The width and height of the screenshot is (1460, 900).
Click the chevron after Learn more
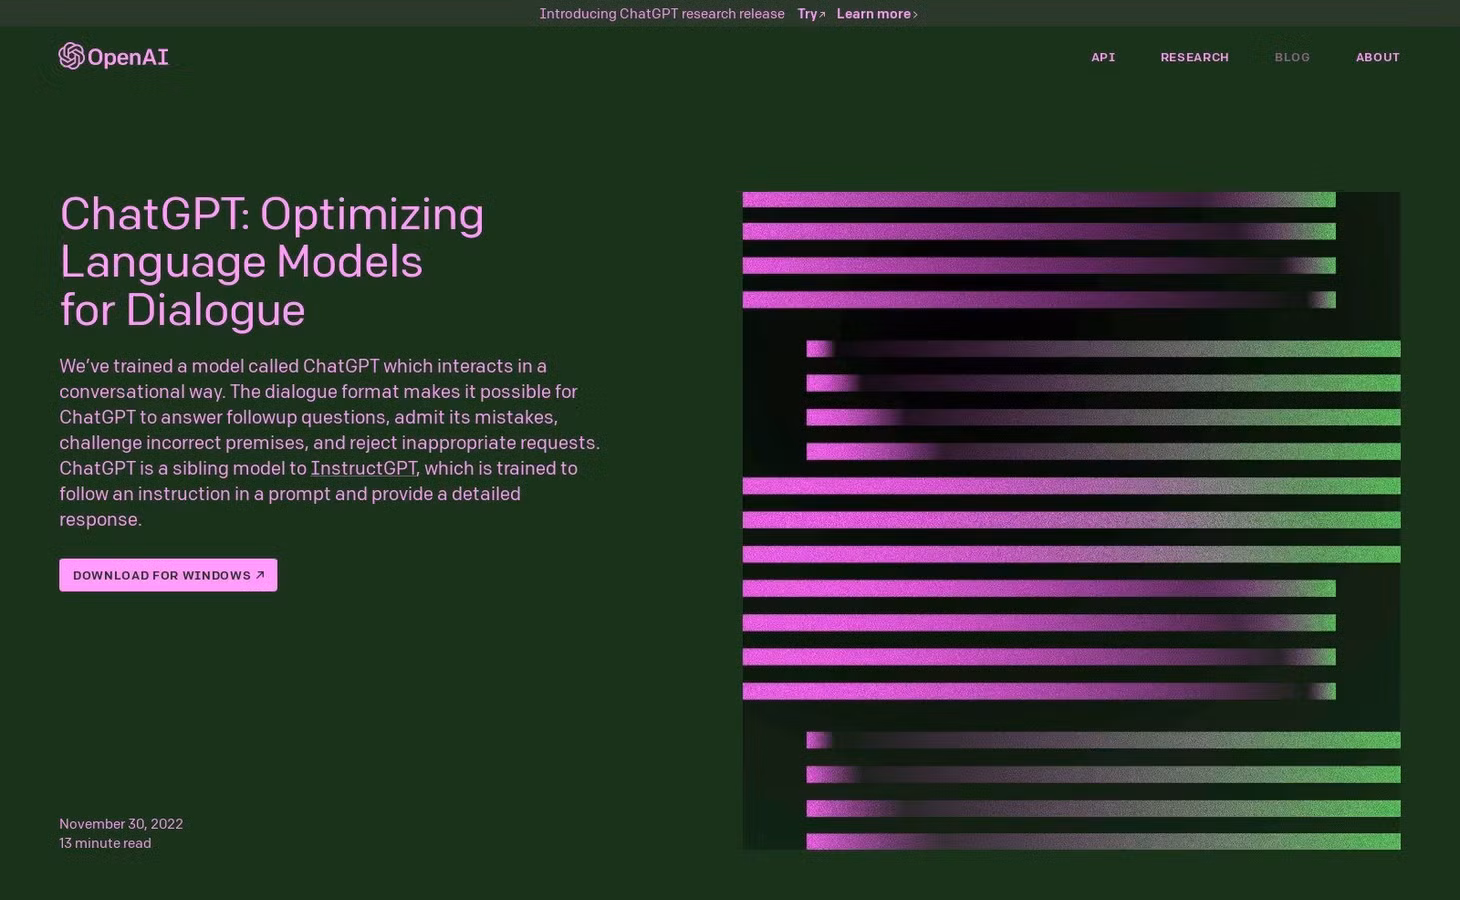point(915,14)
